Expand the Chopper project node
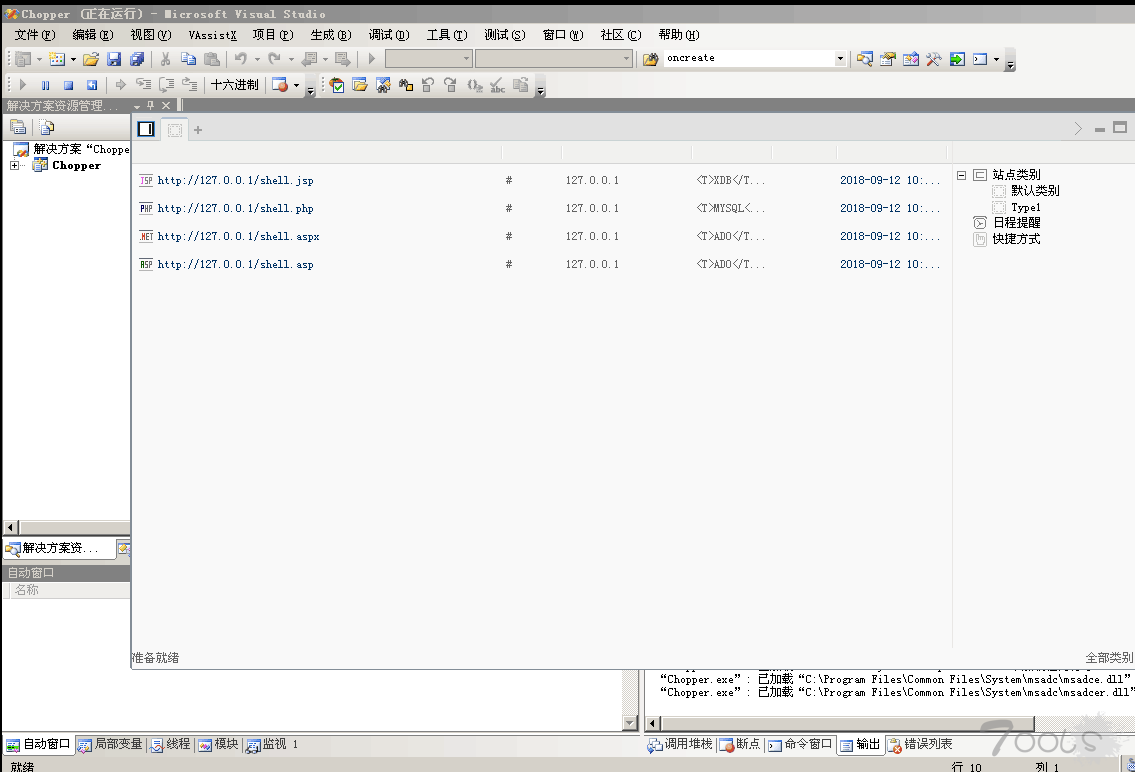The height and width of the screenshot is (772, 1135). tap(14, 166)
